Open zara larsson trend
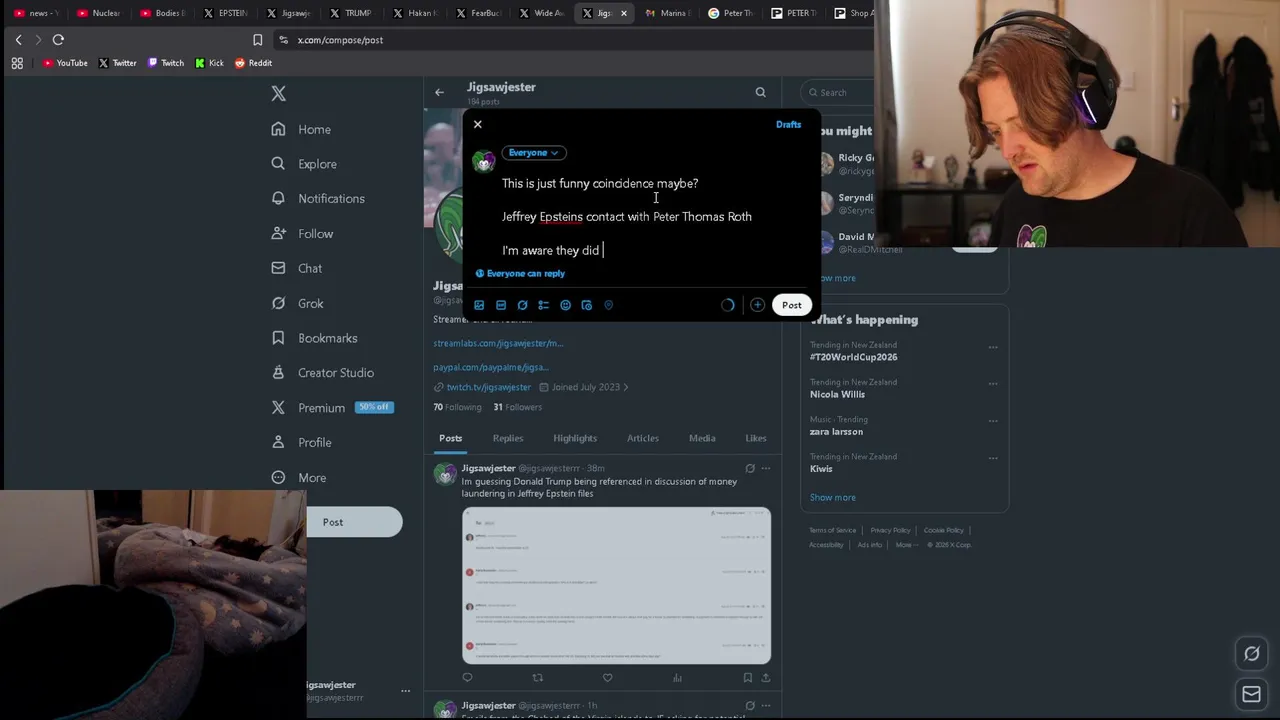 (x=836, y=431)
